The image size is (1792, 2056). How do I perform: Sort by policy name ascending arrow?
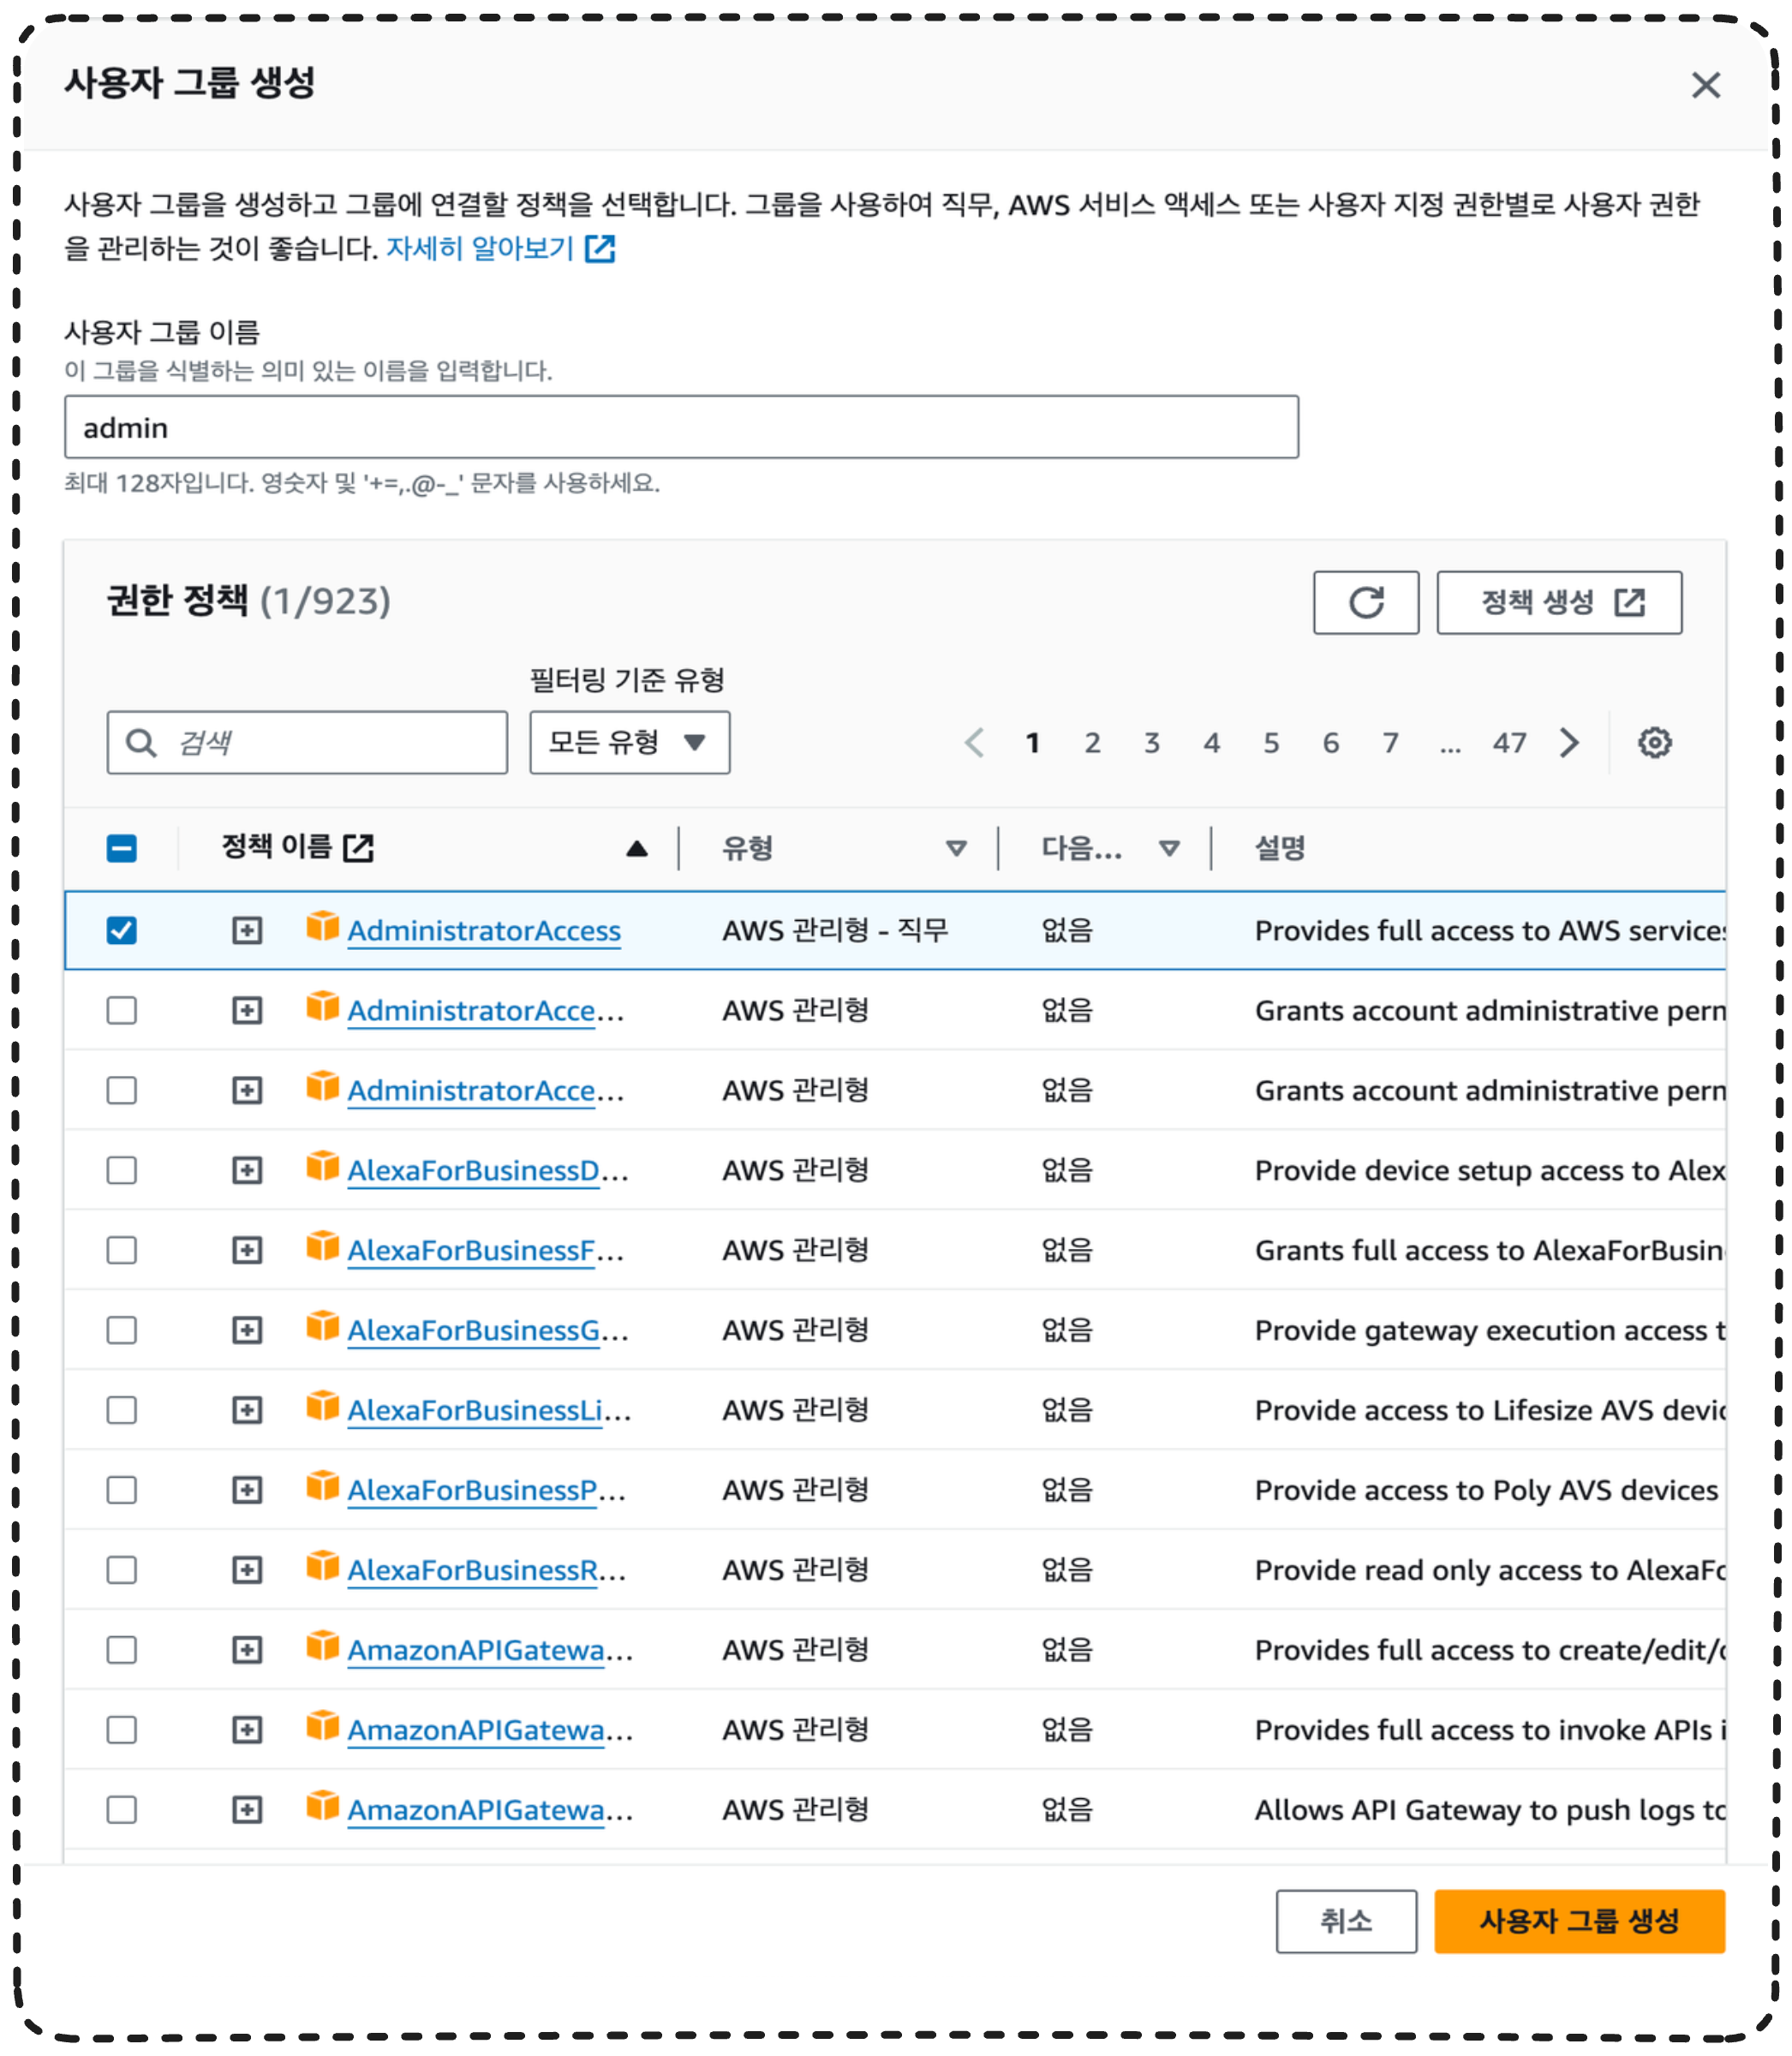(x=636, y=849)
